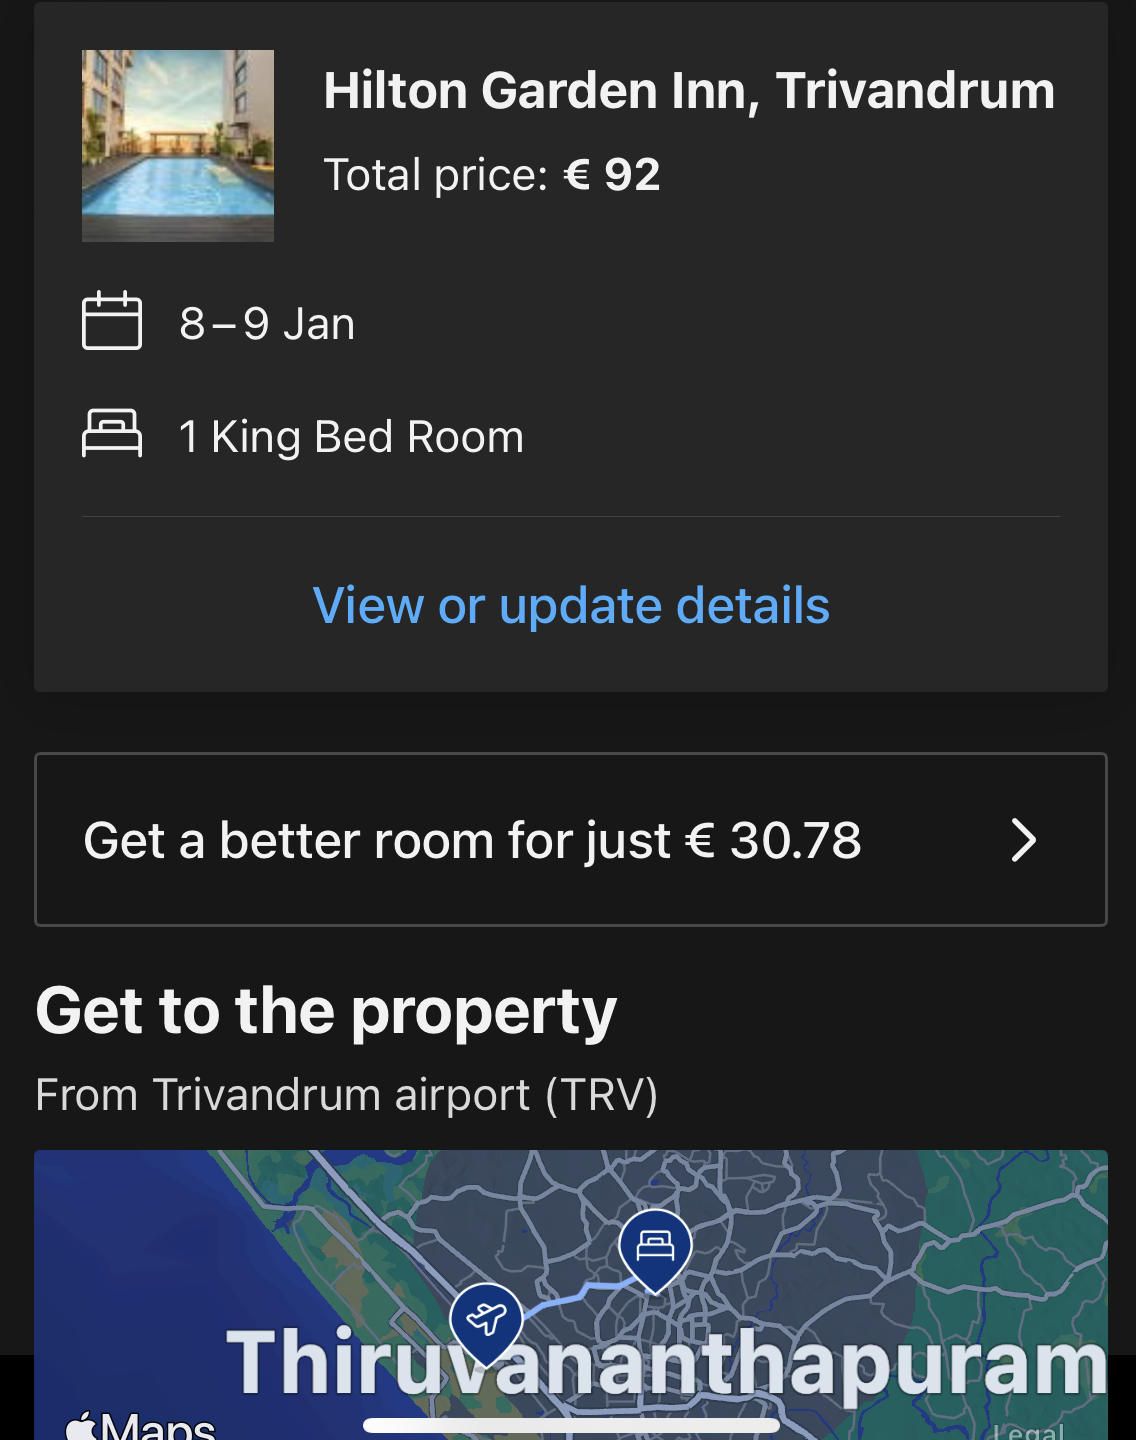
Task: Tap the hotel pool thumbnail image
Action: pyautogui.click(x=178, y=146)
